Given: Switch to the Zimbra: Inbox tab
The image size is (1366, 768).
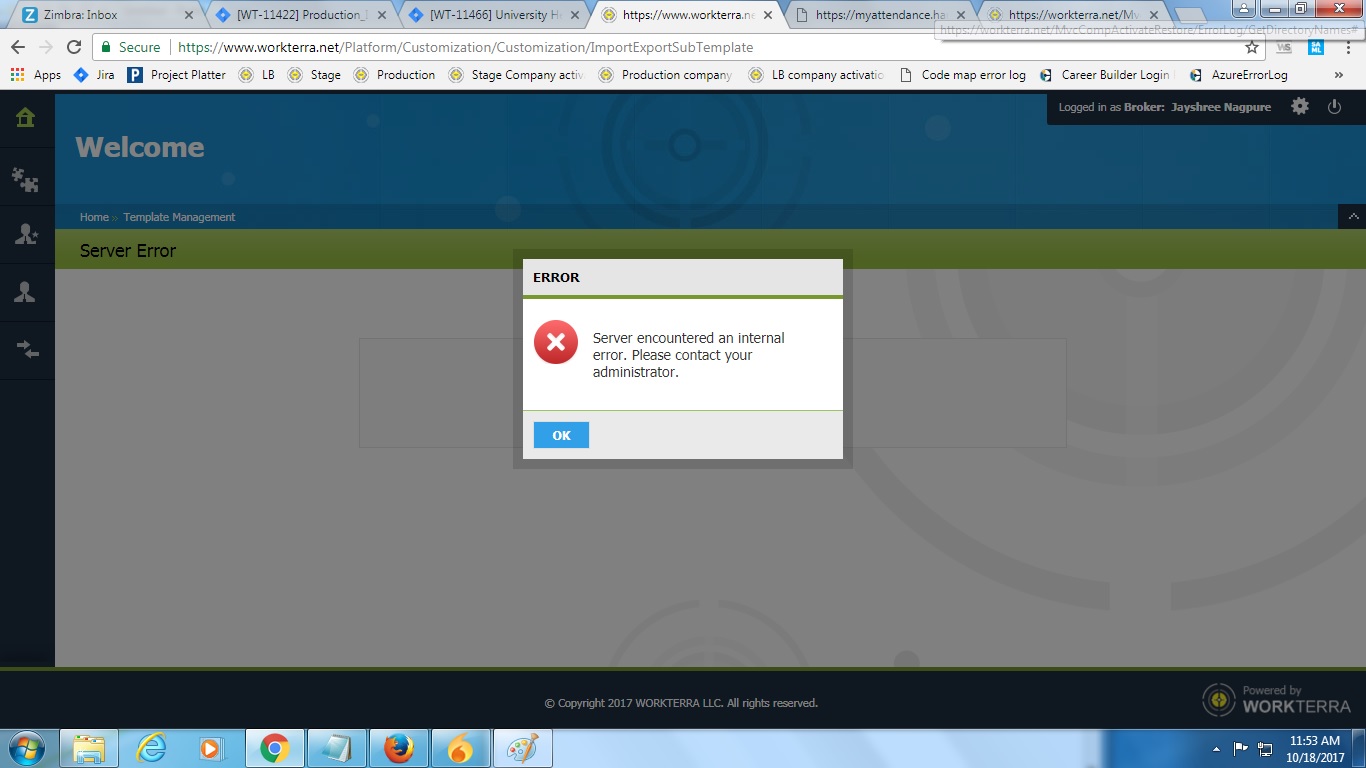Looking at the screenshot, I should coord(100,15).
